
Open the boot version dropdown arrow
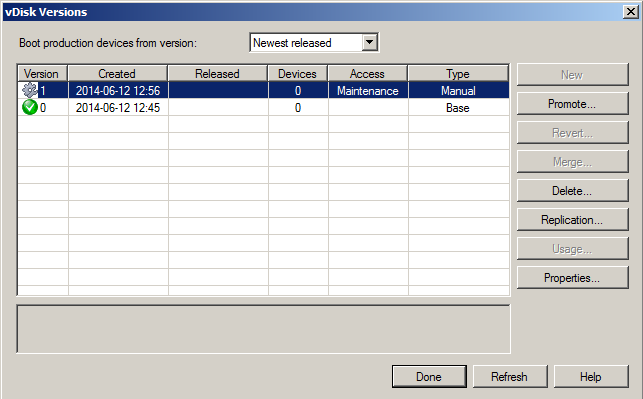pos(369,42)
